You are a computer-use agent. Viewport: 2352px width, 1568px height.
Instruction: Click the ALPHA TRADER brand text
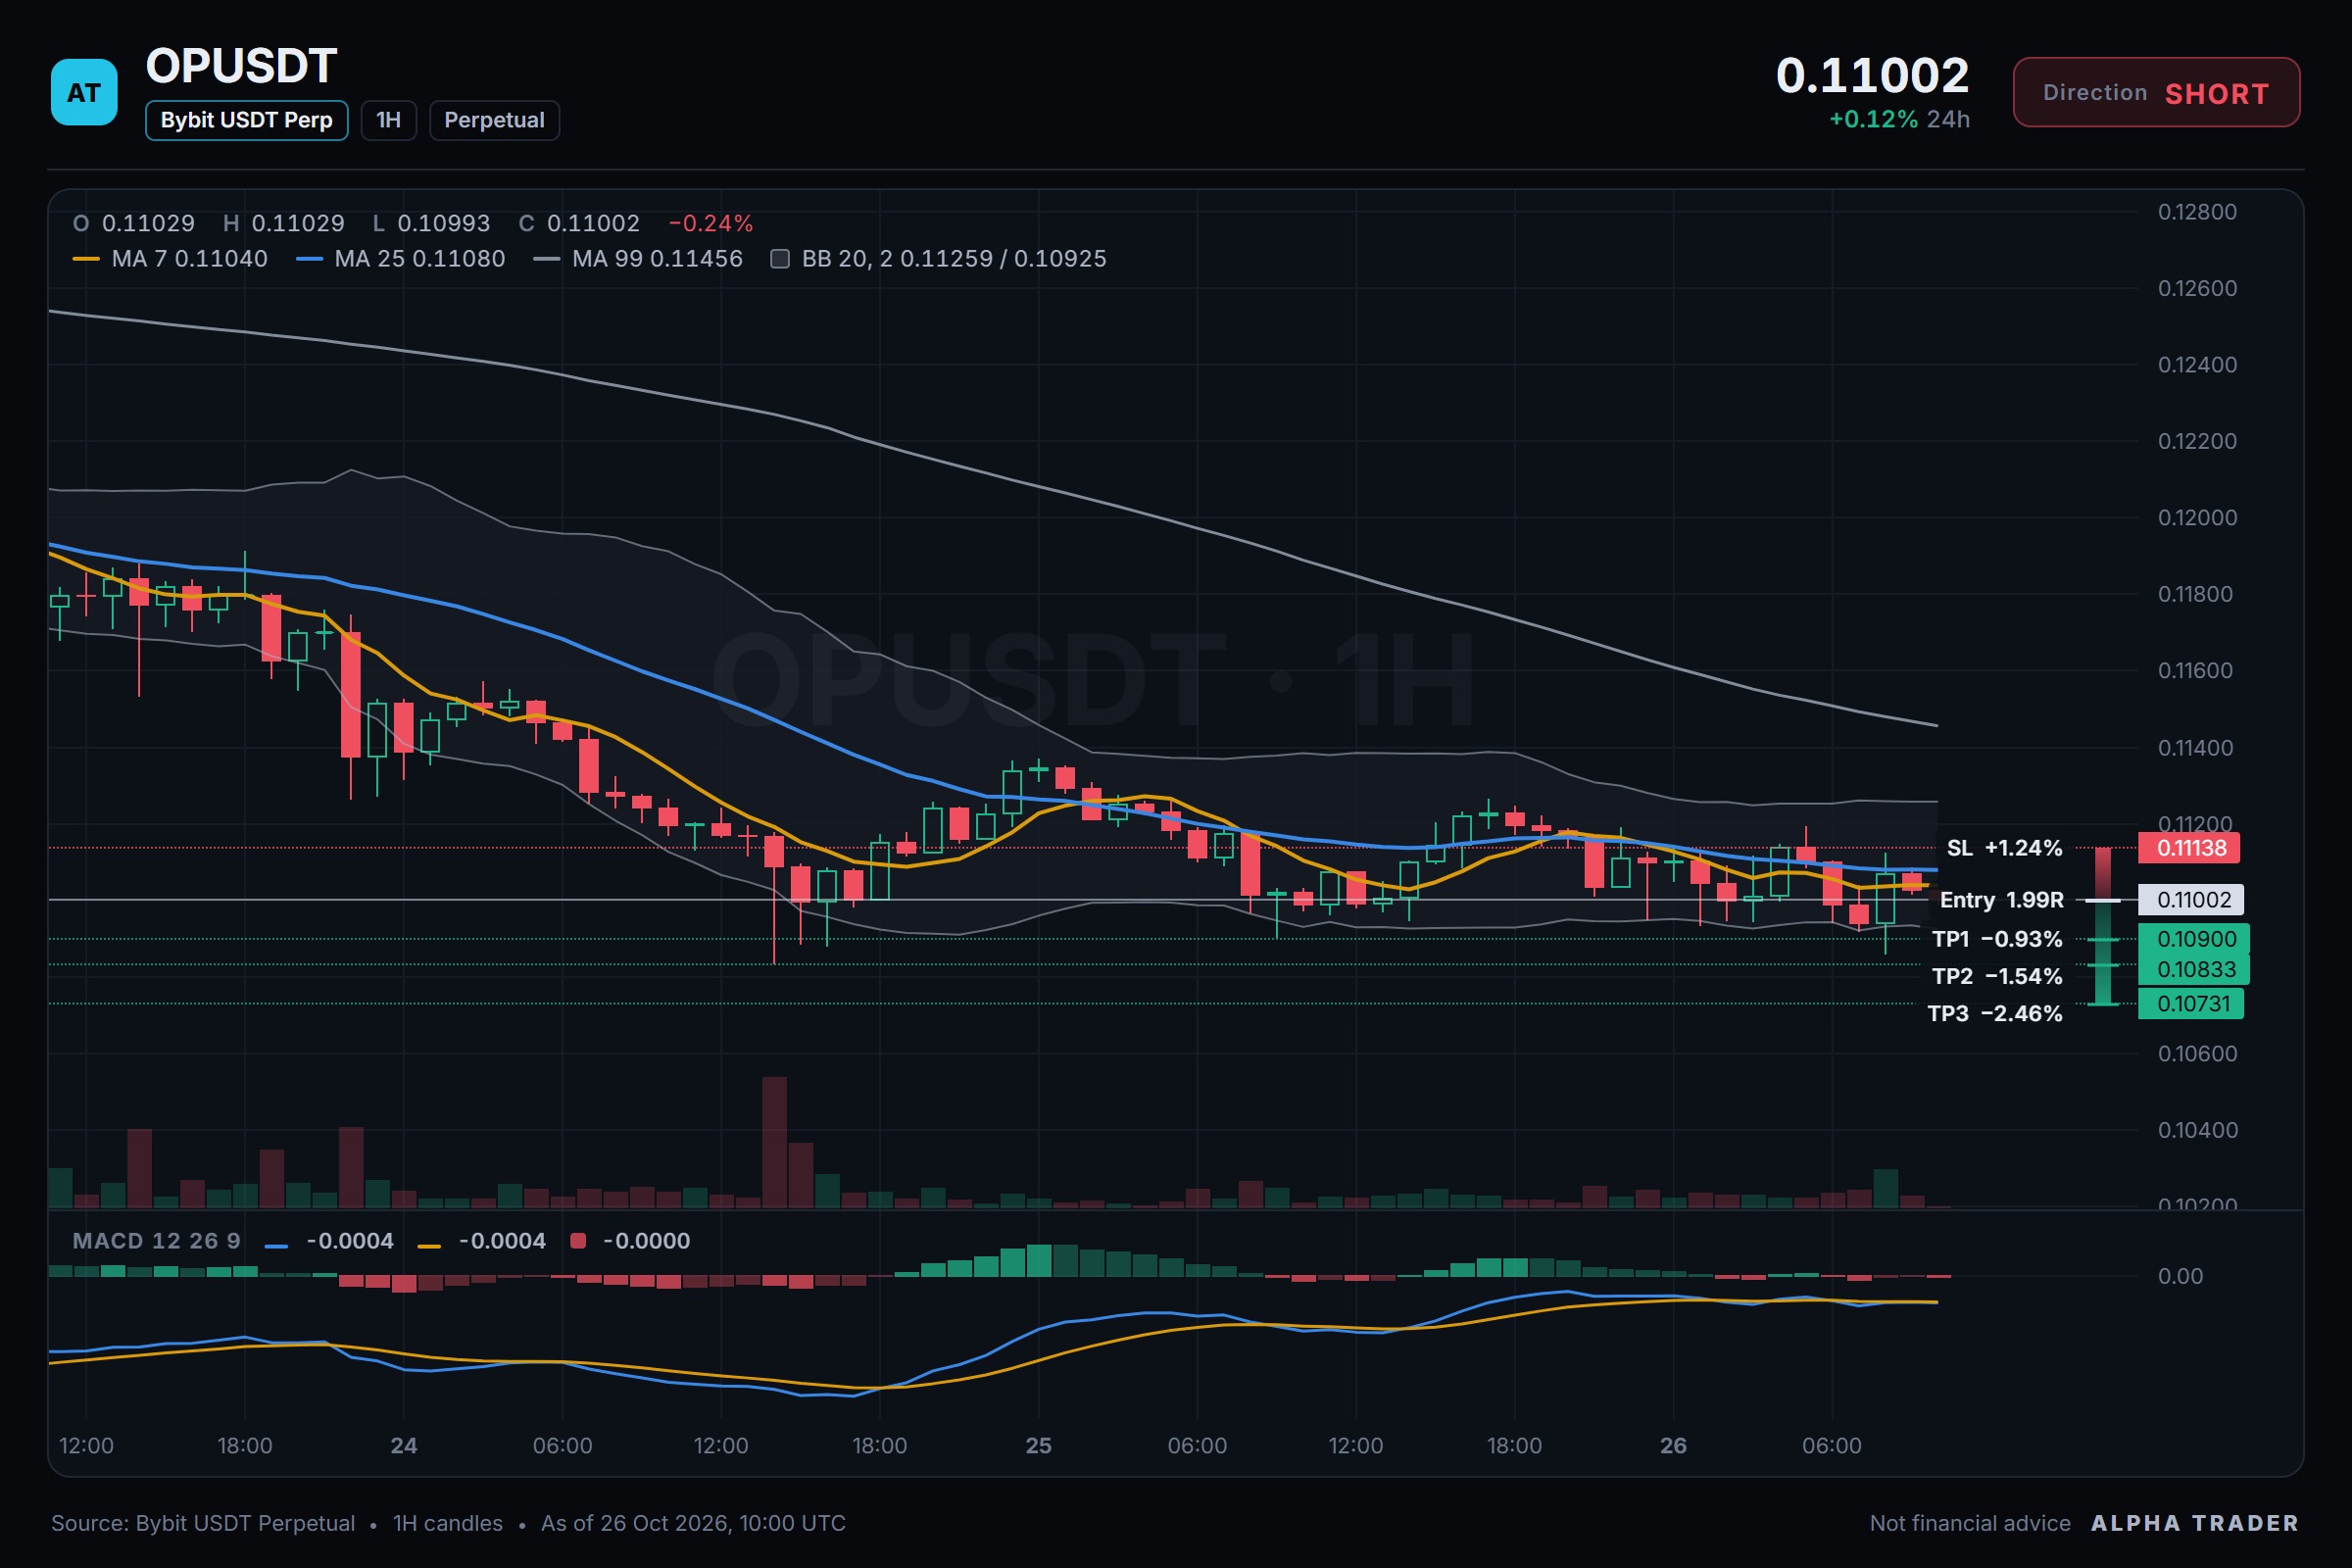coord(2195,1523)
